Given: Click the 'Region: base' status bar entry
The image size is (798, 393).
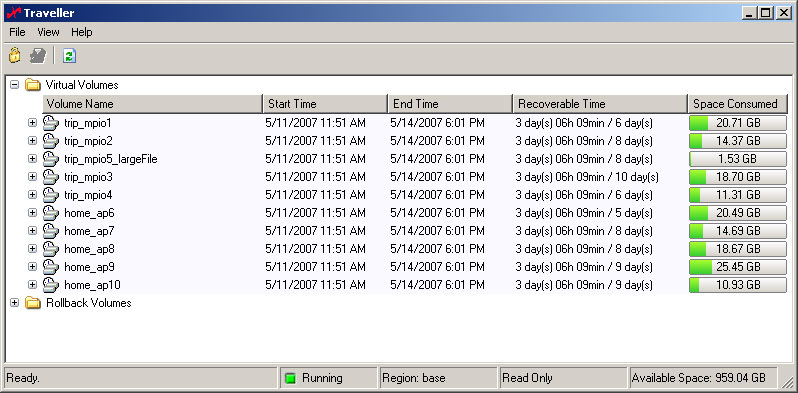Looking at the screenshot, I should 438,378.
